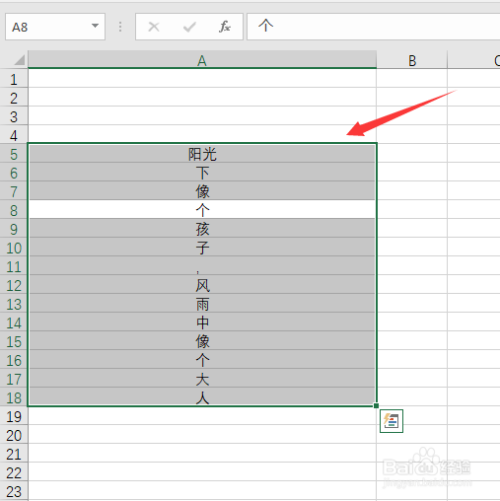Open the Name Box dropdown arrow
This screenshot has height=501, width=500.
click(95, 26)
